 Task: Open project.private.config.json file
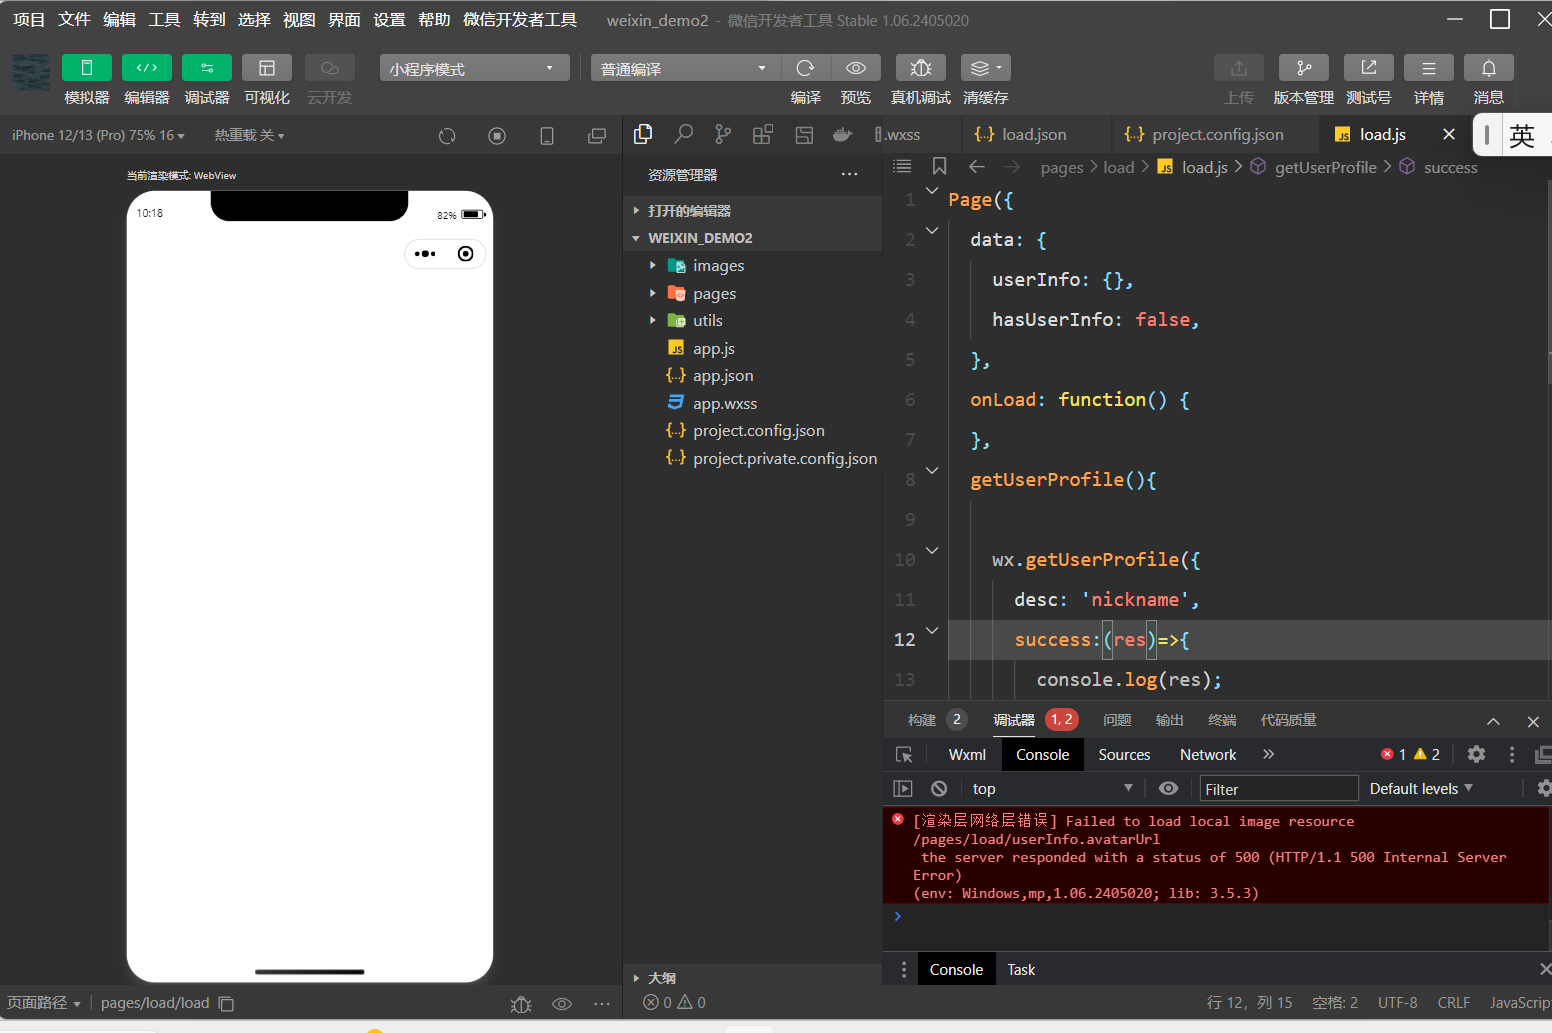(x=752, y=459)
